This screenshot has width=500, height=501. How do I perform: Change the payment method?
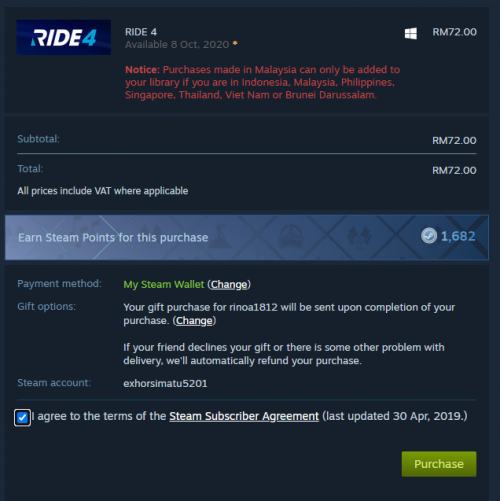(229, 284)
